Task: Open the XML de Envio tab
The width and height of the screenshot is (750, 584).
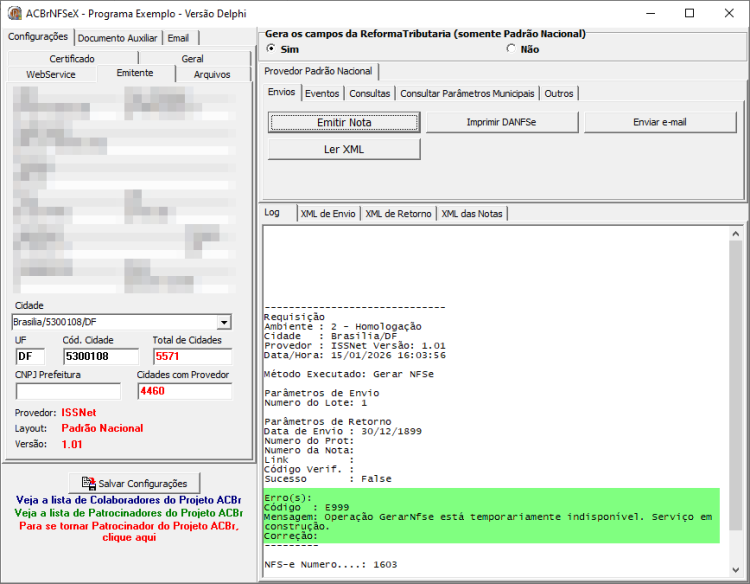Action: [328, 214]
